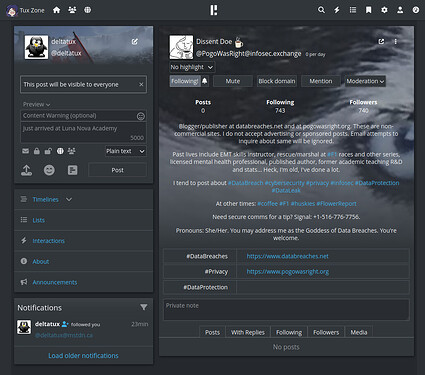This screenshot has height=375, width=425.
Task: Open Announcements in the sidebar
Action: coord(55,282)
